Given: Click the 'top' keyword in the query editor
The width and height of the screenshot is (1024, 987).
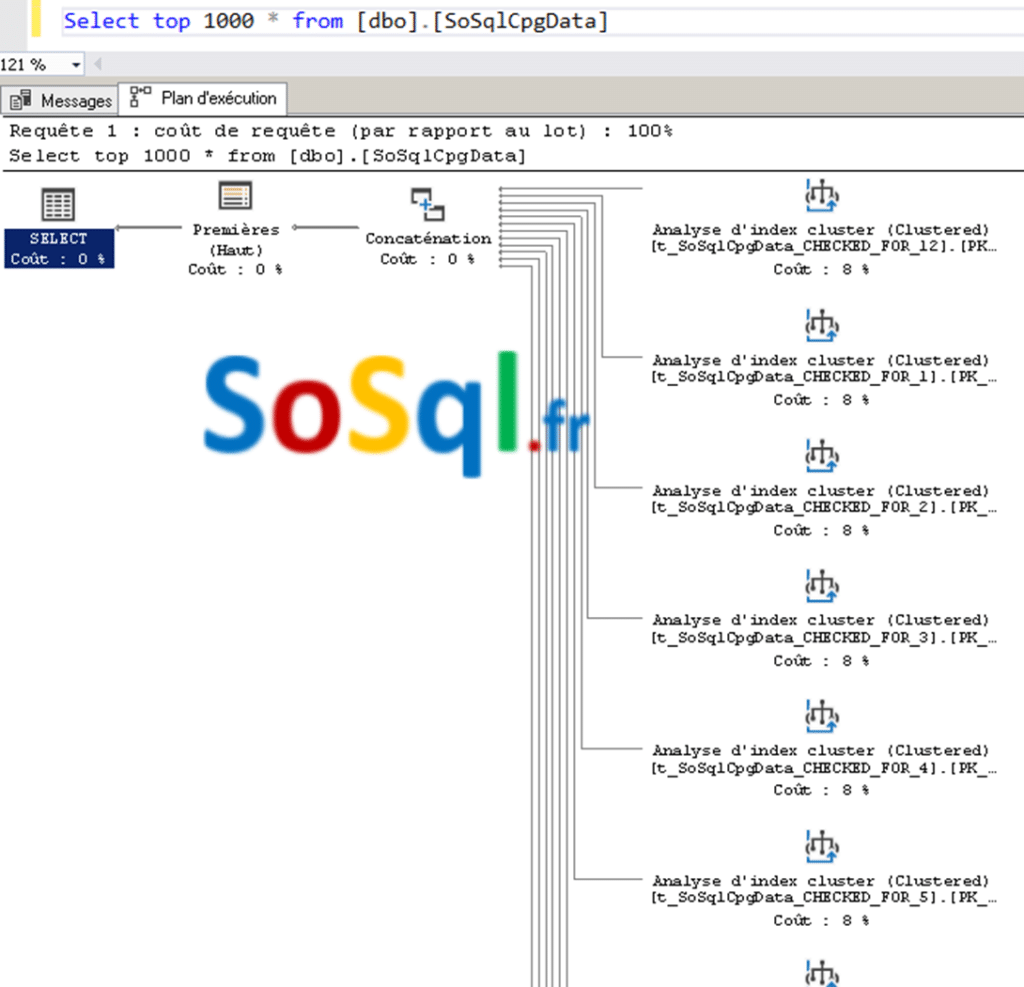Looking at the screenshot, I should (x=171, y=20).
